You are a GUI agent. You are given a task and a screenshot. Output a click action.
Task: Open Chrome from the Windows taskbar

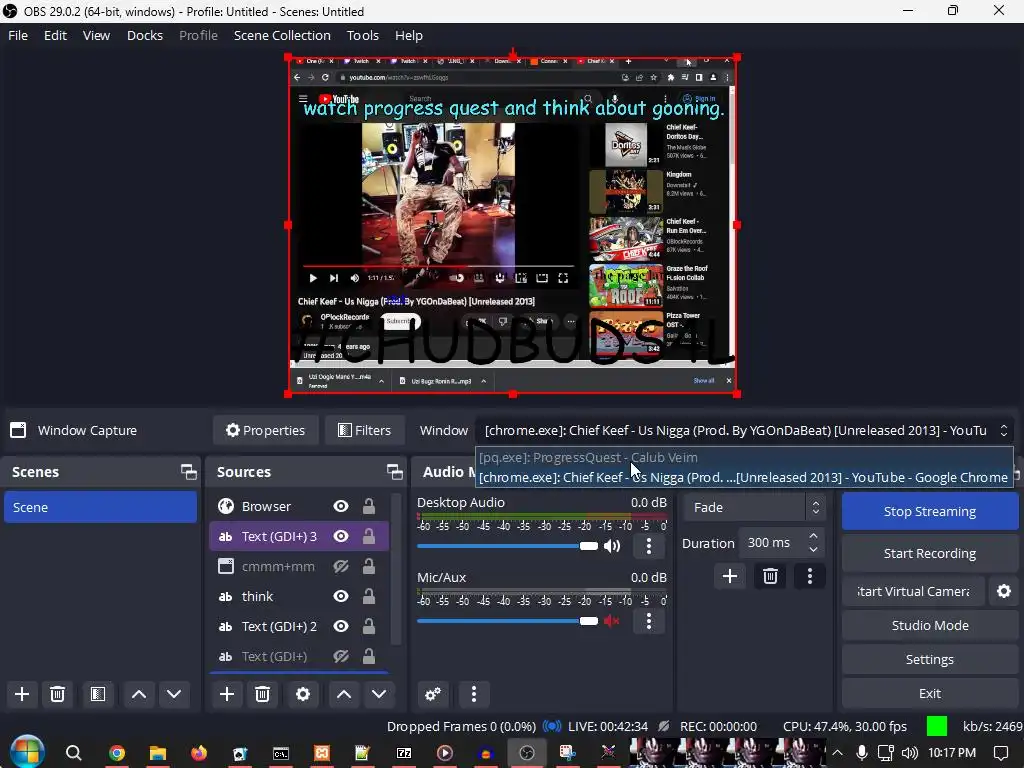tap(117, 753)
